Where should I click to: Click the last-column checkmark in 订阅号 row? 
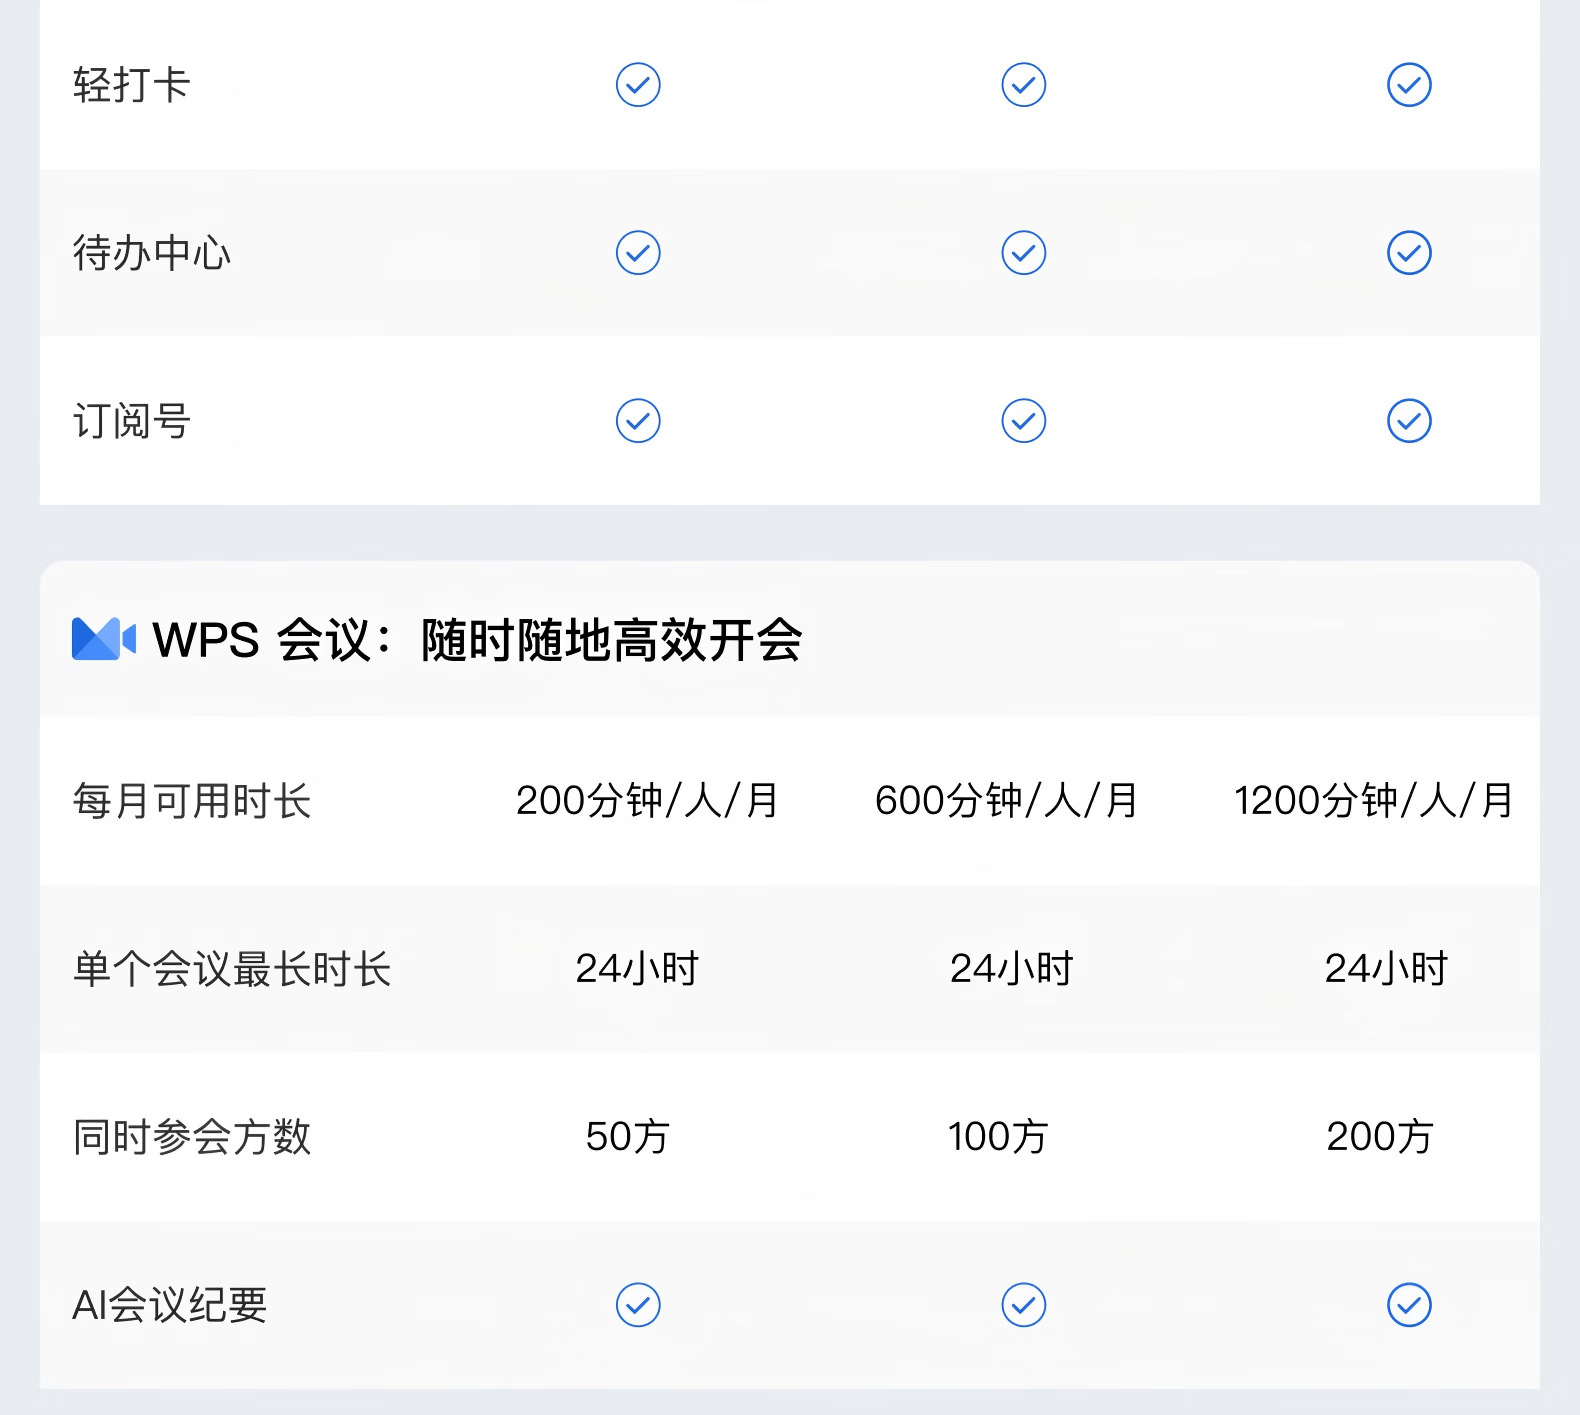tap(1409, 421)
